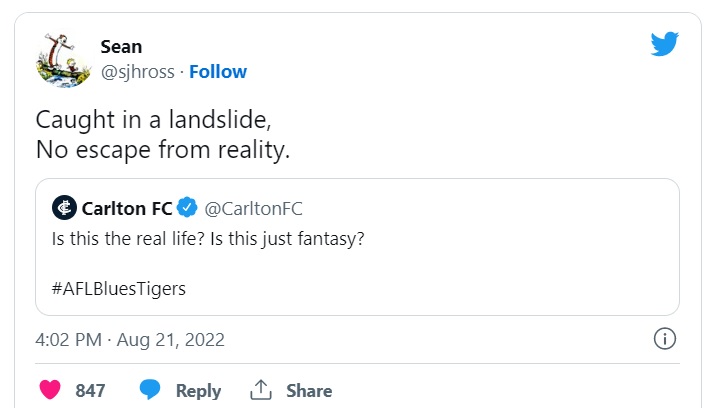This screenshot has height=408, width=707.
Task: Click the share arrow icon
Action: click(261, 390)
